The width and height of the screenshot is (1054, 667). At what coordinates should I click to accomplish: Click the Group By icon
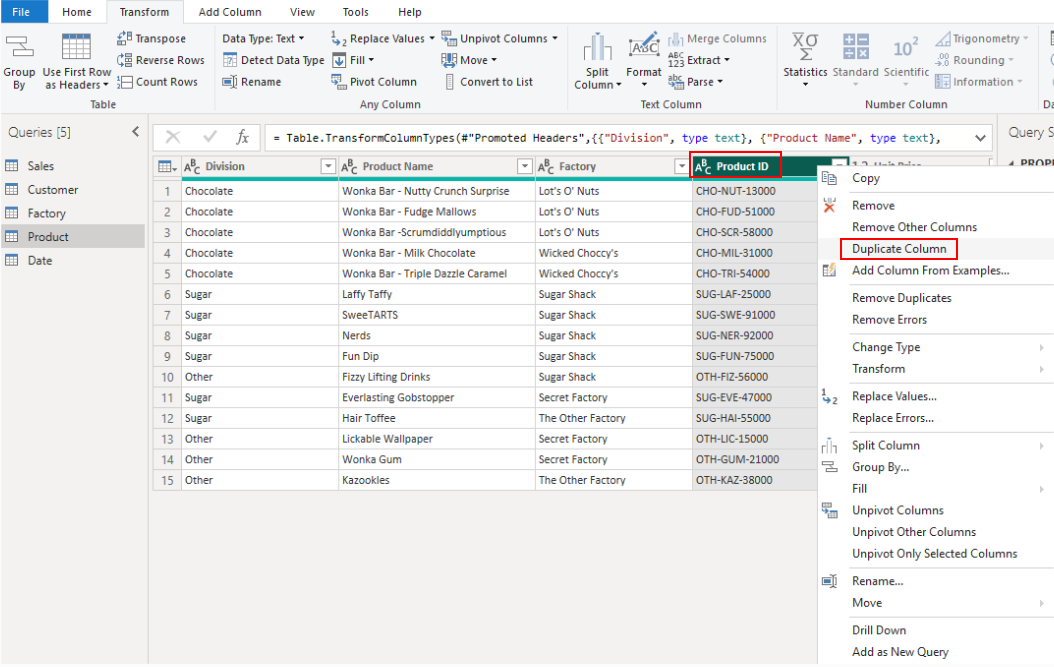[19, 47]
